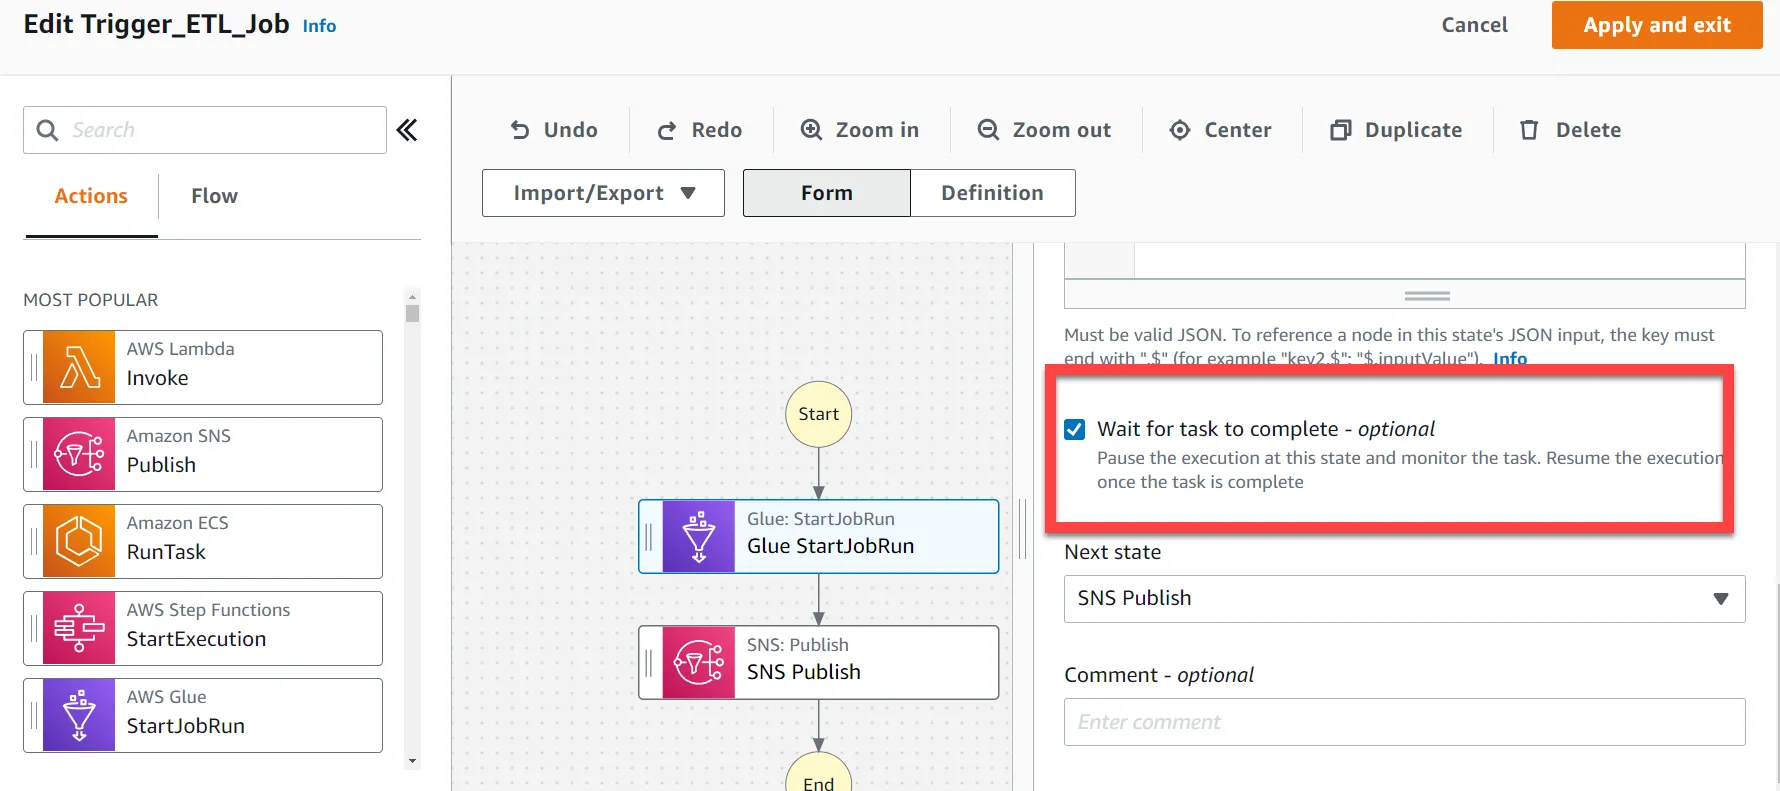Uncheck Wait for task to complete
This screenshot has height=791, width=1780.
[x=1075, y=429]
